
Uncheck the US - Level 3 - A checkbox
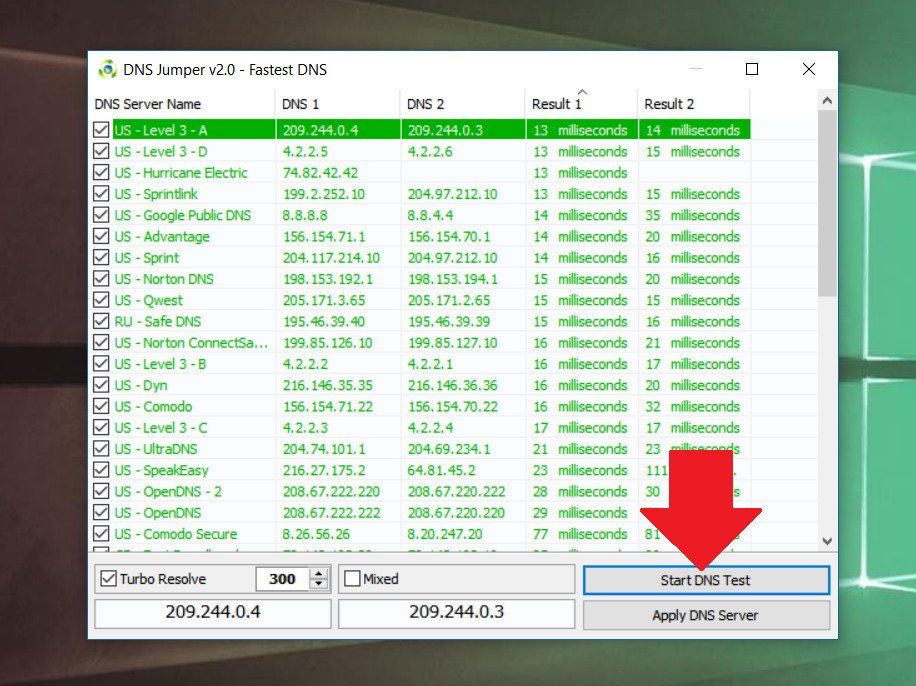(x=101, y=130)
